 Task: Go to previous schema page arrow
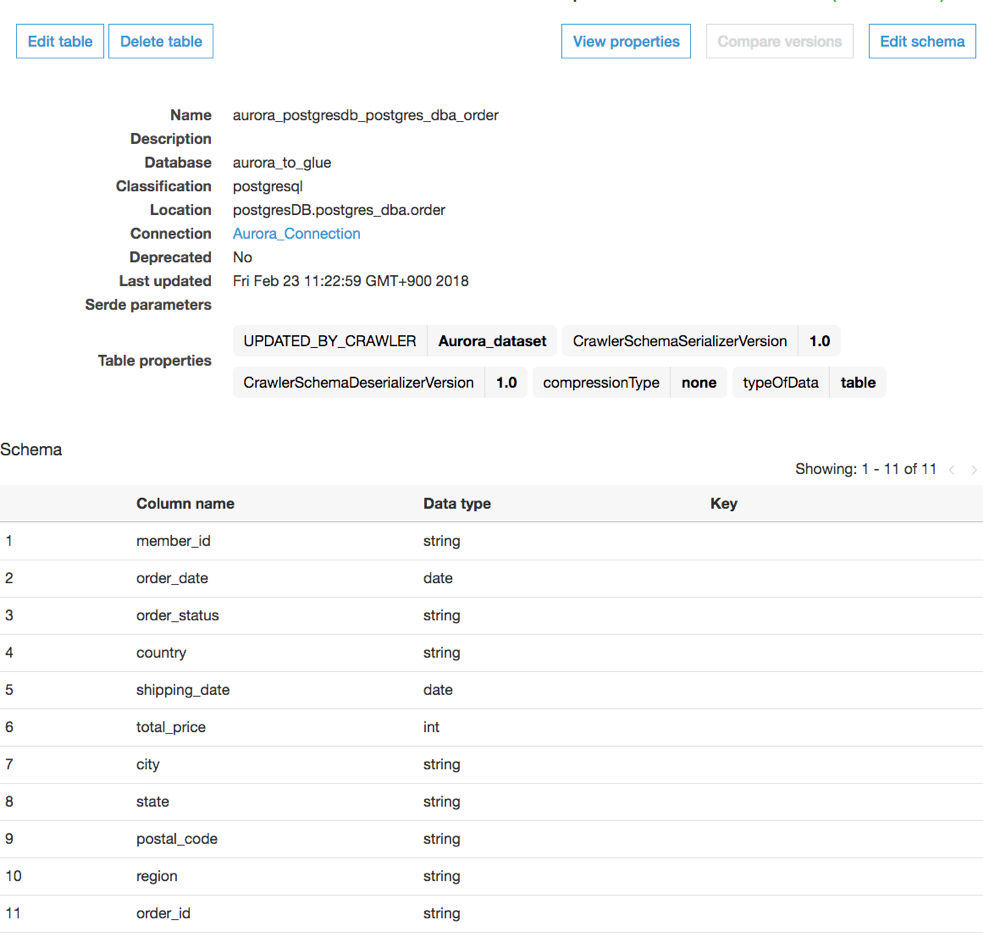coord(952,470)
